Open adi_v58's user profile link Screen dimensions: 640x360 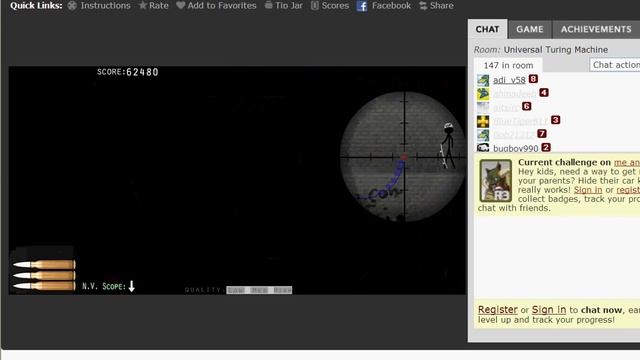click(x=509, y=80)
